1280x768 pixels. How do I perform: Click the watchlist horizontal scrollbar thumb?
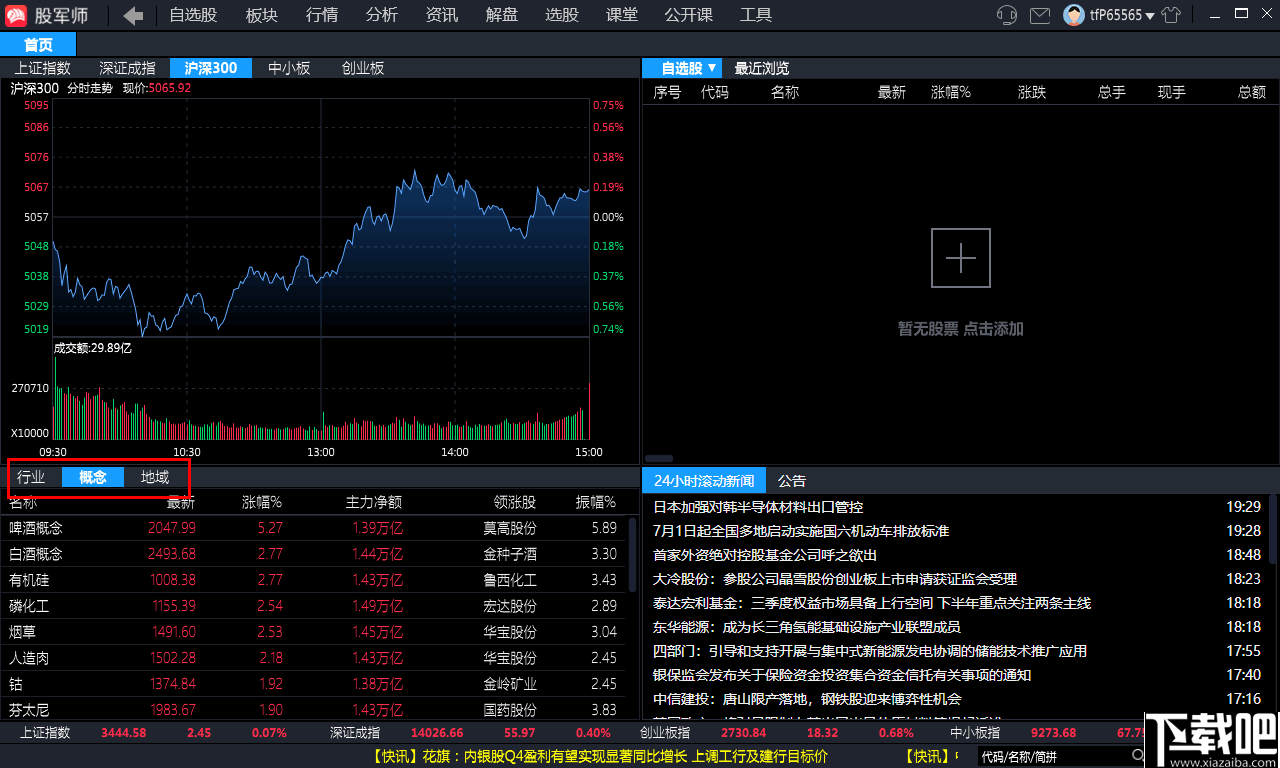(659, 458)
